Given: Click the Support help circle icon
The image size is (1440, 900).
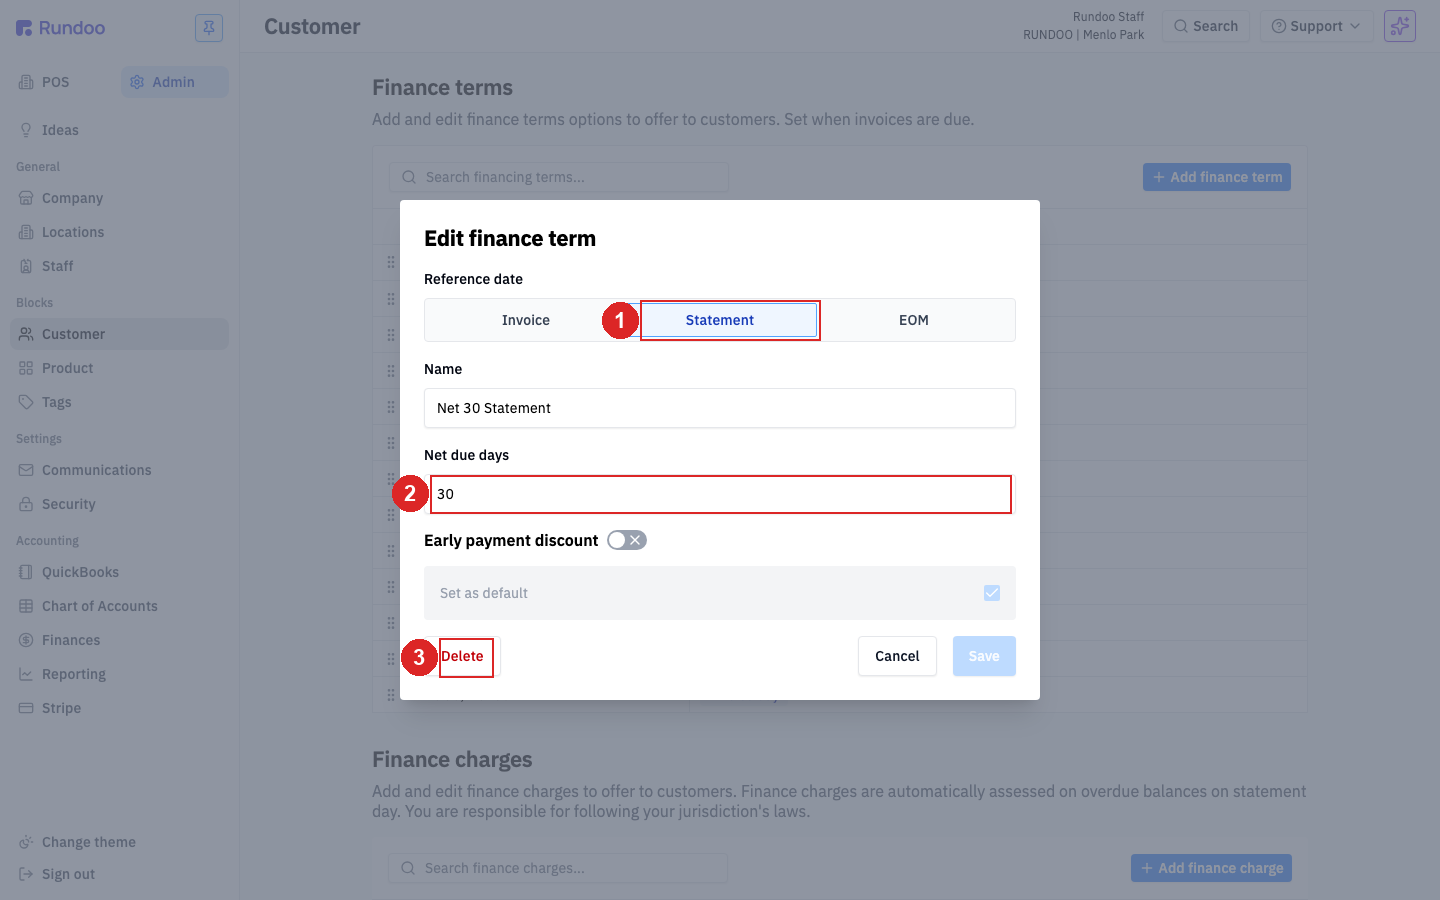Looking at the screenshot, I should [x=1278, y=26].
